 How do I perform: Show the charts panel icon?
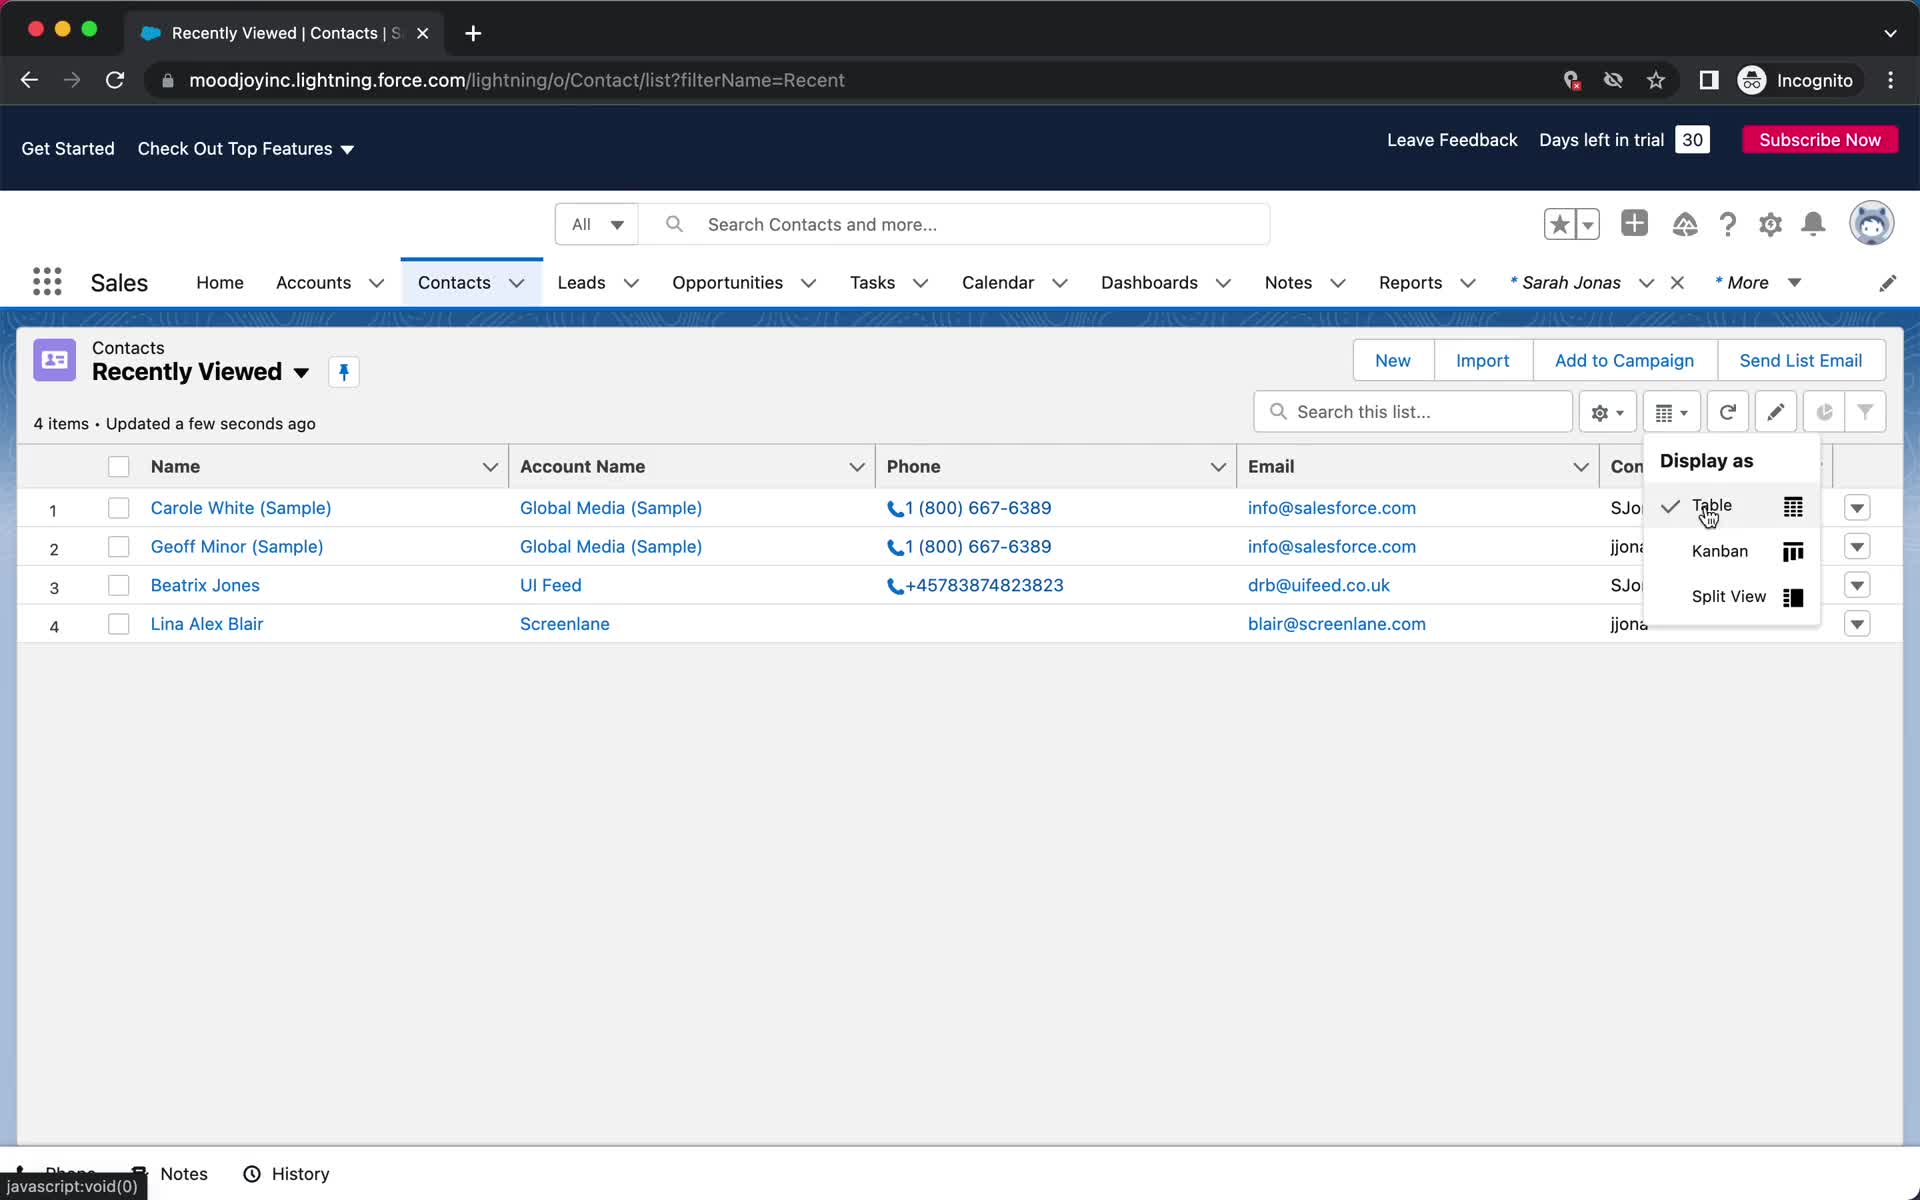[x=1824, y=412]
